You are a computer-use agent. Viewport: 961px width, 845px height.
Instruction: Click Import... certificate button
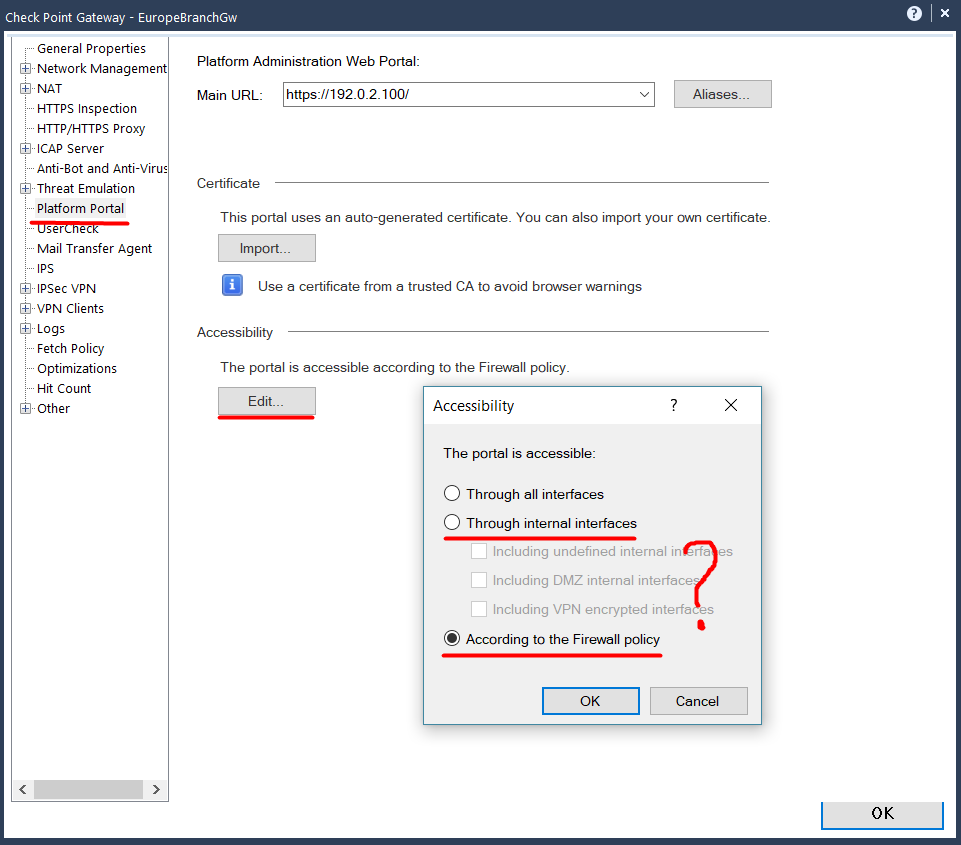pos(267,248)
